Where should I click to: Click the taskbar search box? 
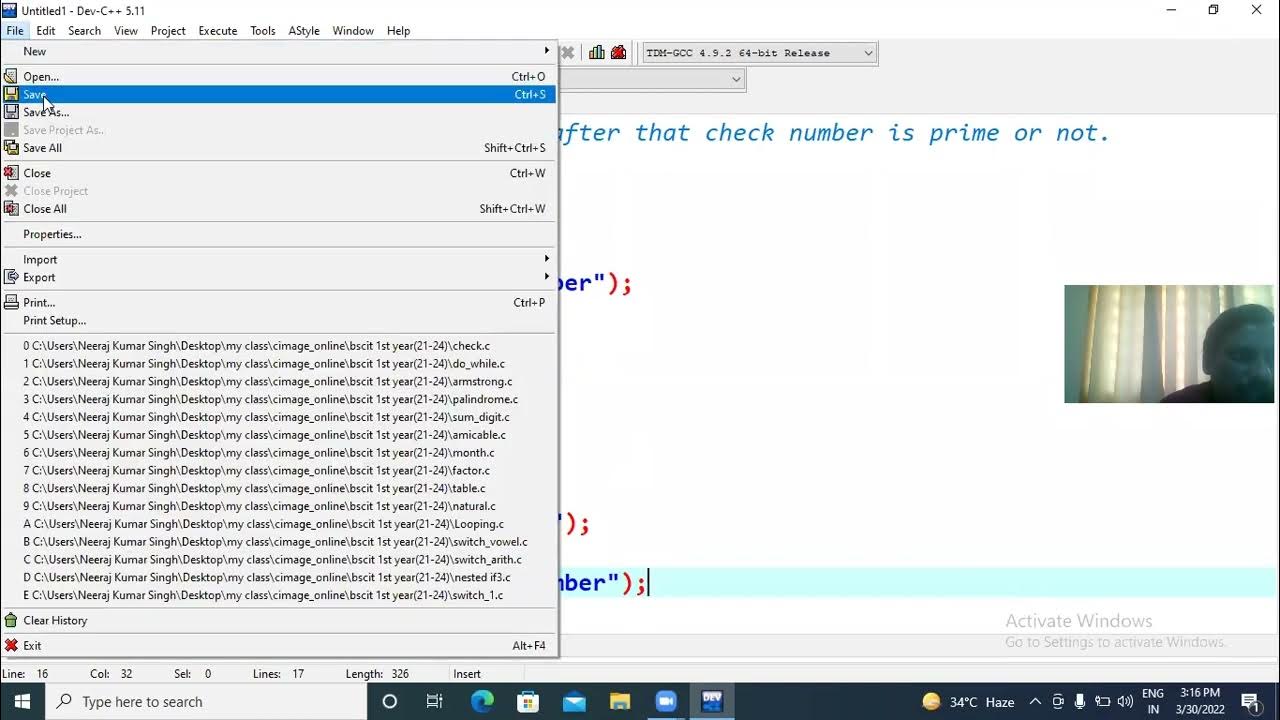[207, 702]
